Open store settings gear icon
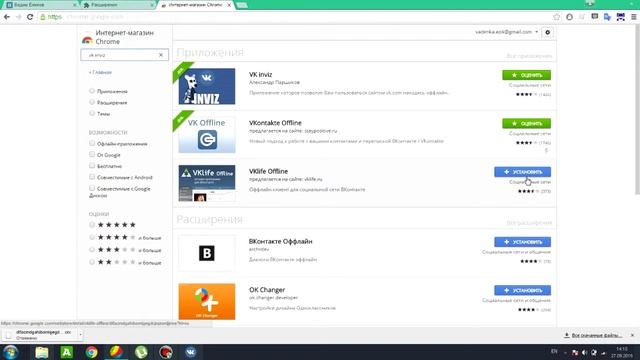The width and height of the screenshot is (640, 360). [547, 32]
